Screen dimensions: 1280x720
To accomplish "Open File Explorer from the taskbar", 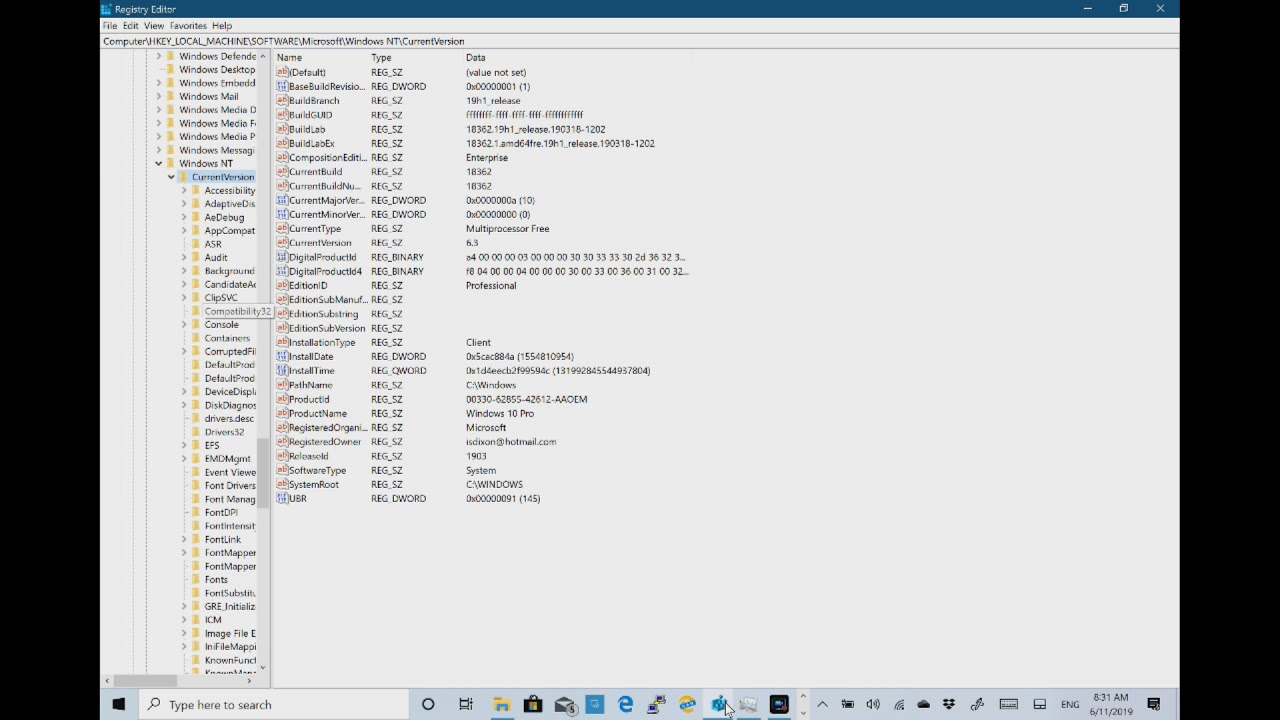I will [502, 705].
